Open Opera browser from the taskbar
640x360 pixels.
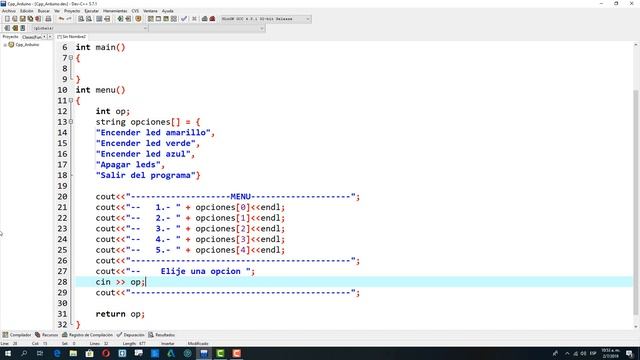pyautogui.click(x=106, y=353)
